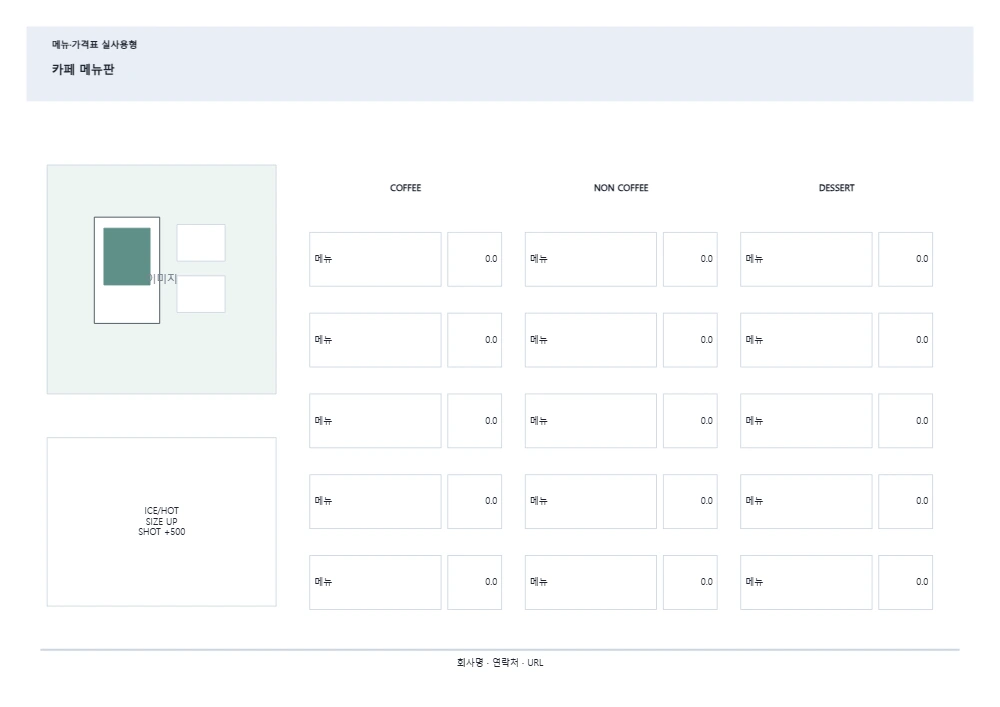This screenshot has height=707, width=1000.
Task: Click the third 메뉴 field under NON COFFEE
Action: coord(591,421)
